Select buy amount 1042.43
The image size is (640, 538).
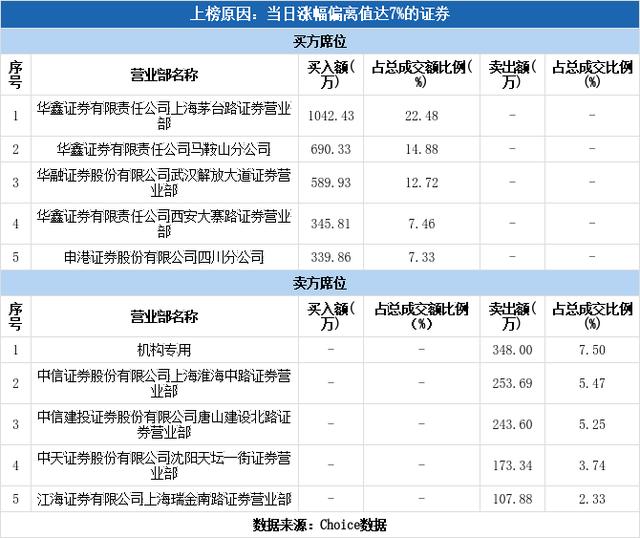click(x=331, y=116)
